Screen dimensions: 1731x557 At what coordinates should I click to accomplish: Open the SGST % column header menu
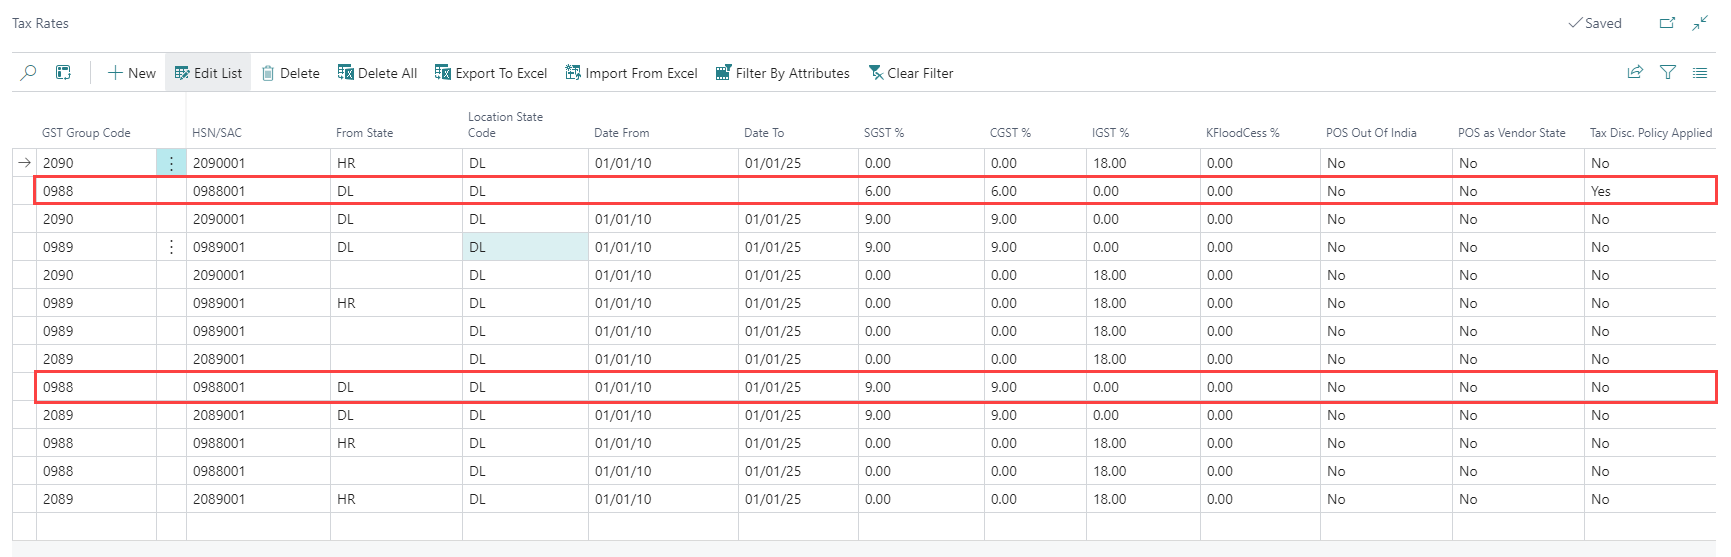point(884,133)
